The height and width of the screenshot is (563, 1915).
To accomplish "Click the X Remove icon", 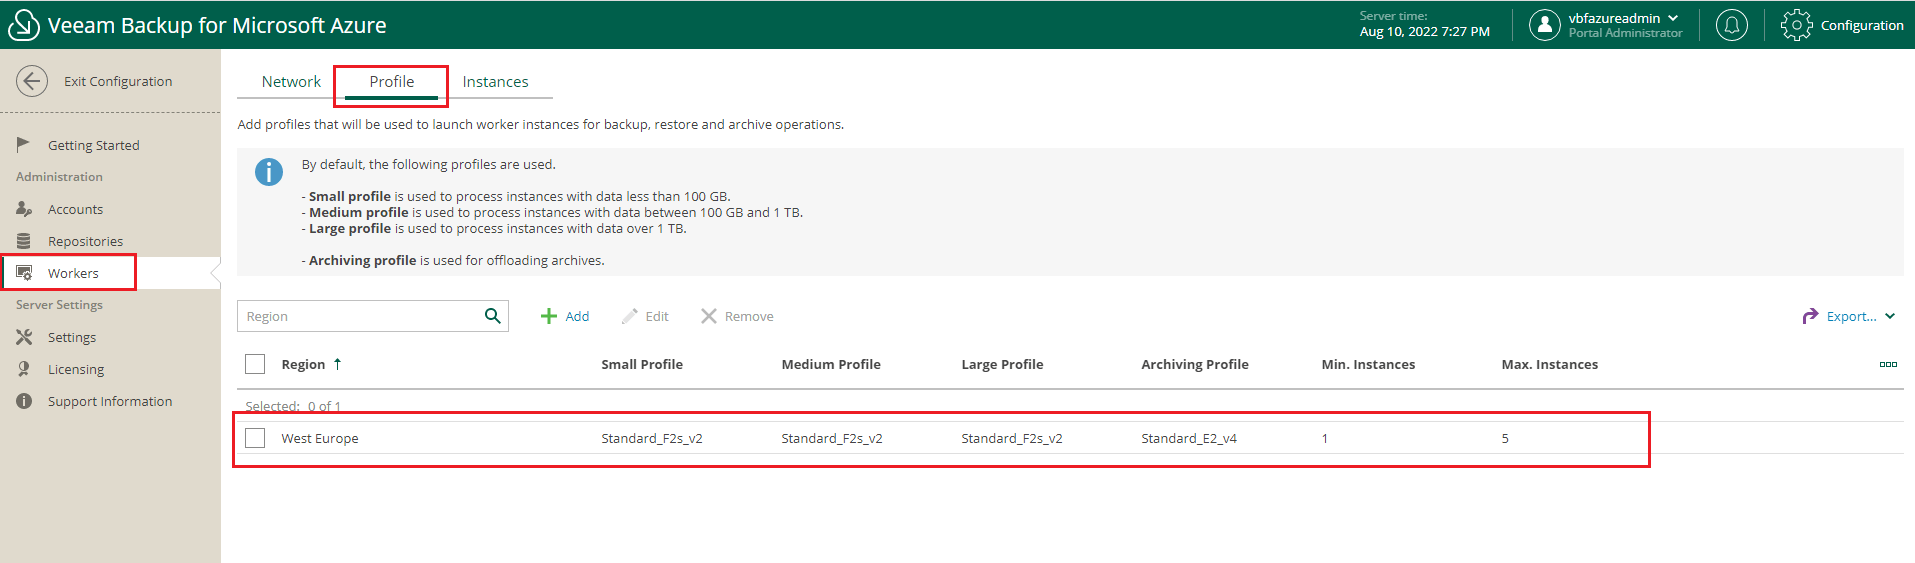I will coord(708,316).
